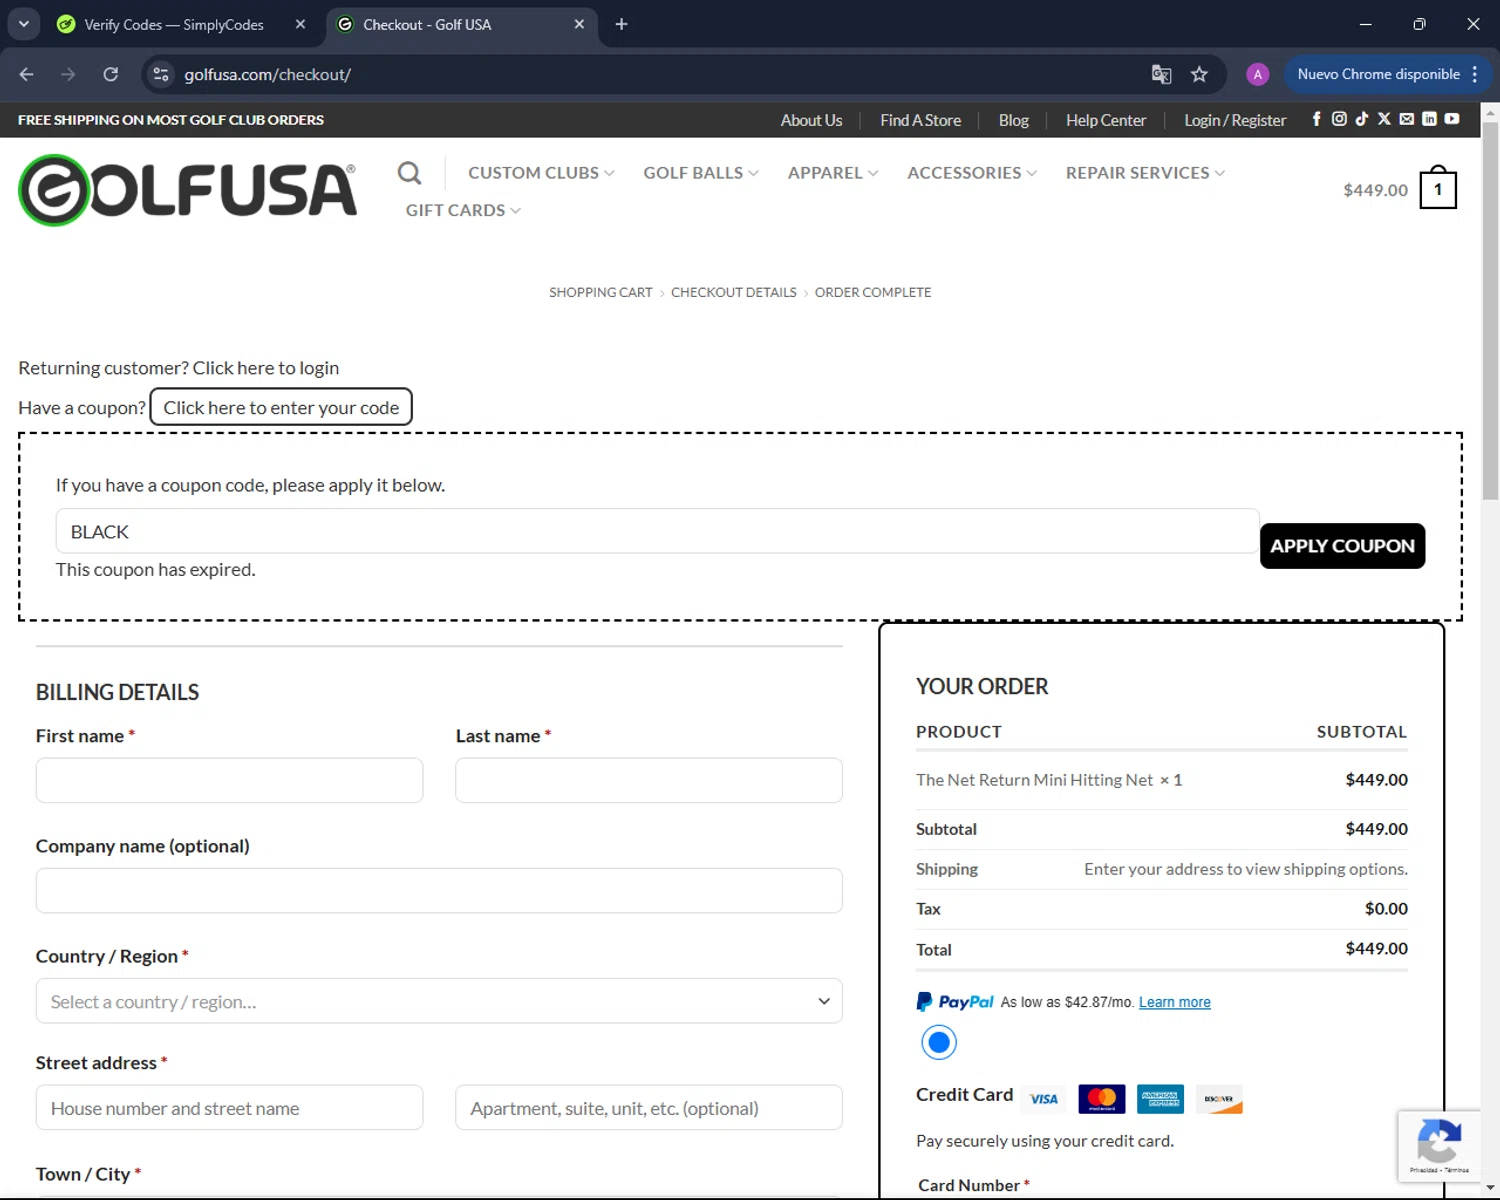Image resolution: width=1500 pixels, height=1200 pixels.
Task: Focus the Last name field
Action: click(x=648, y=780)
